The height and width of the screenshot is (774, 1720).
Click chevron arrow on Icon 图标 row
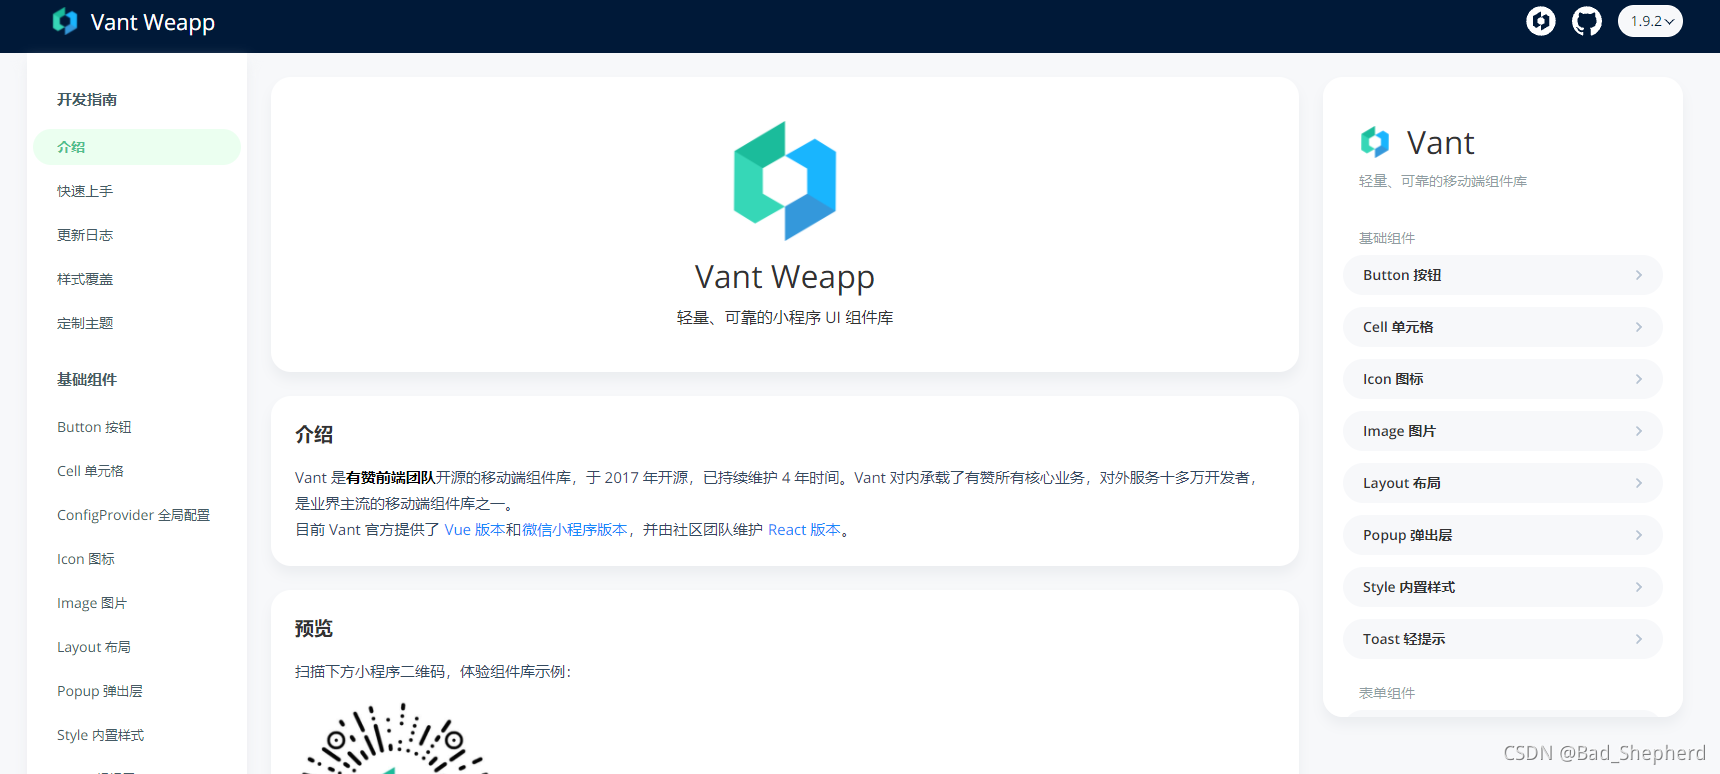(x=1638, y=379)
